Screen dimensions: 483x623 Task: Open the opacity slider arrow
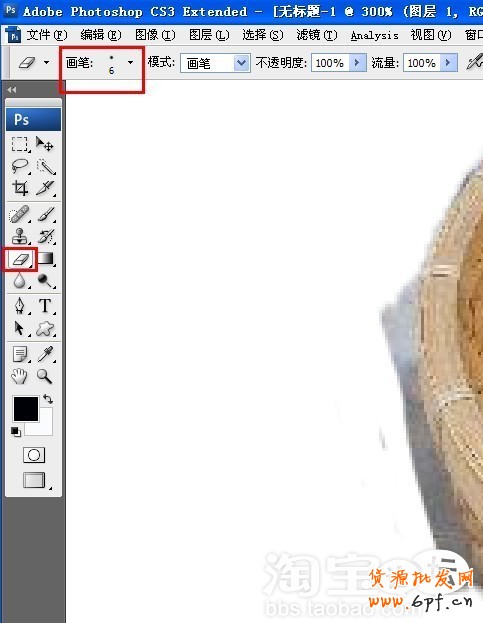[x=357, y=63]
